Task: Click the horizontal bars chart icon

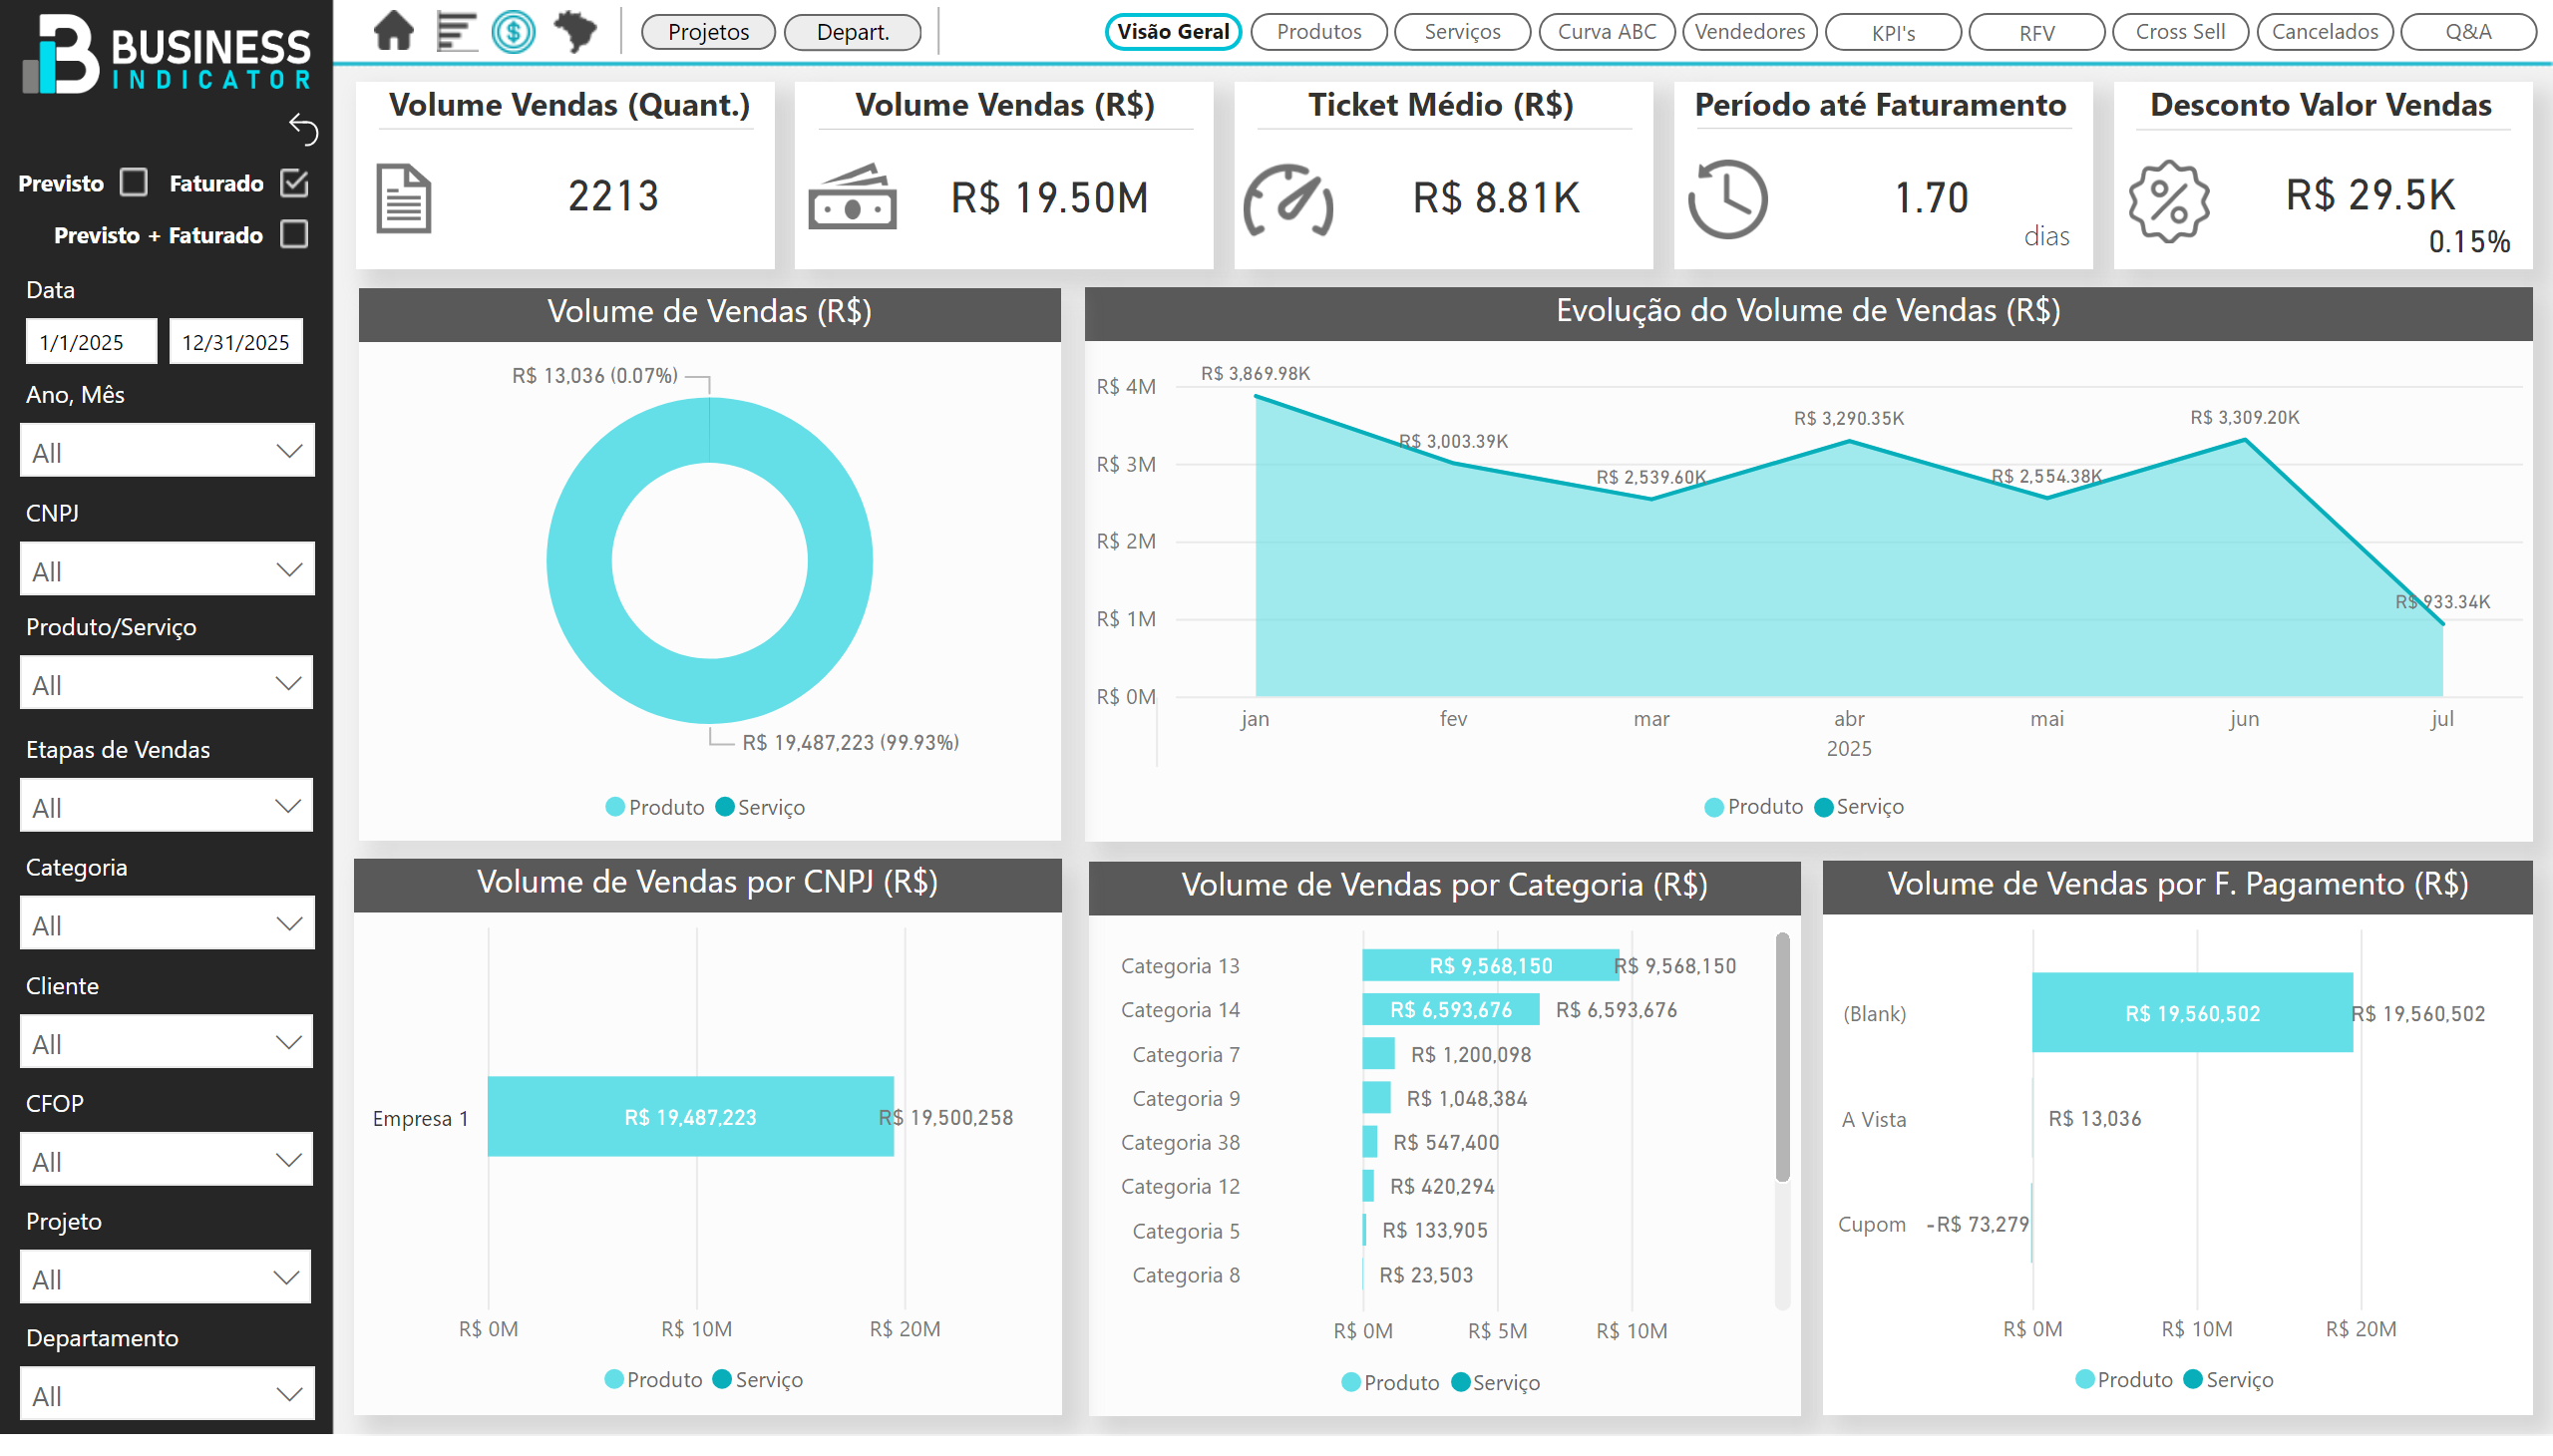Action: (455, 31)
